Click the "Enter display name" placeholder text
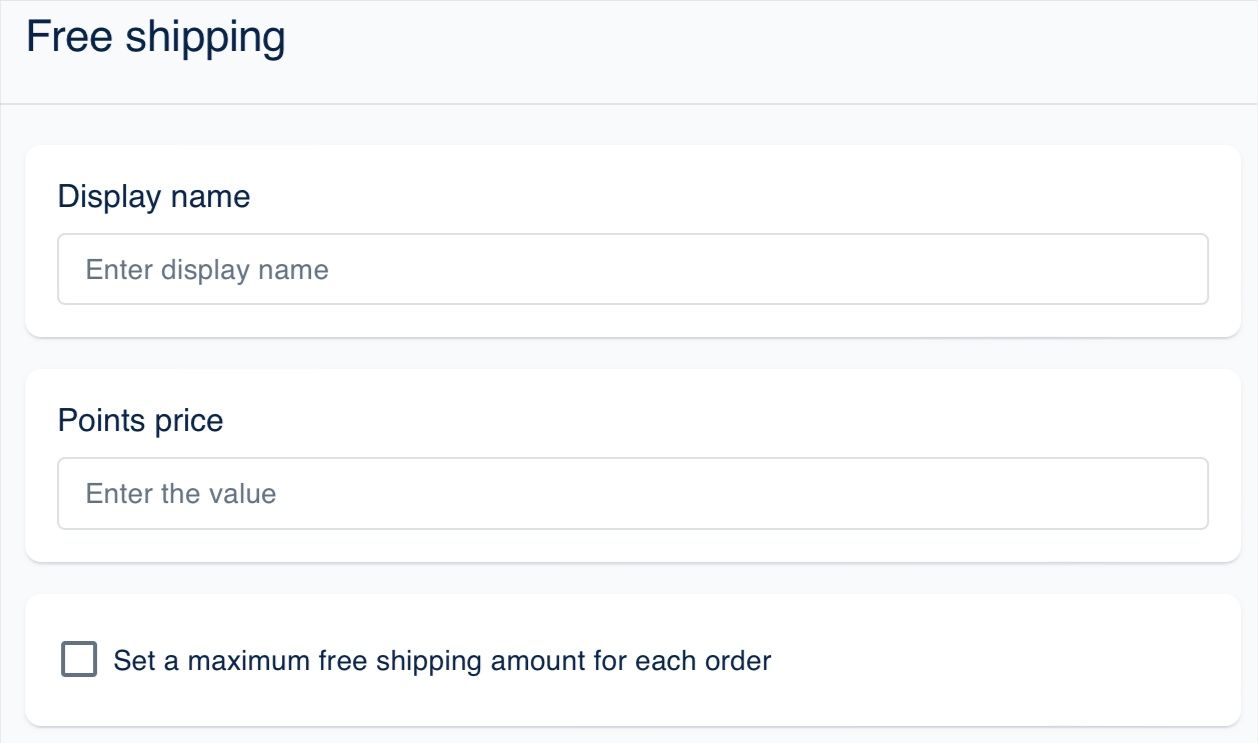 pos(207,270)
